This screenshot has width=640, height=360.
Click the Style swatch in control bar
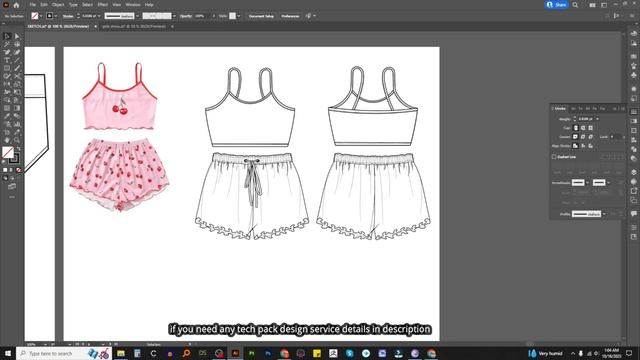coord(232,16)
